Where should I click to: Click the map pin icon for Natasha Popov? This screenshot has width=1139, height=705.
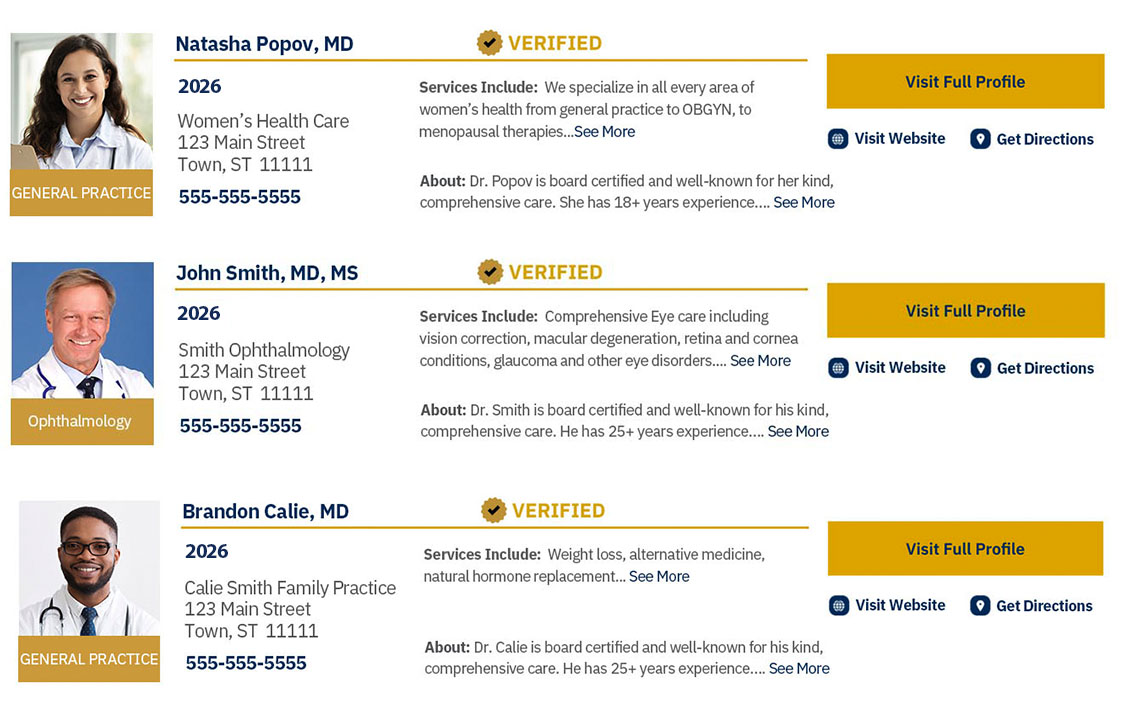click(x=980, y=139)
